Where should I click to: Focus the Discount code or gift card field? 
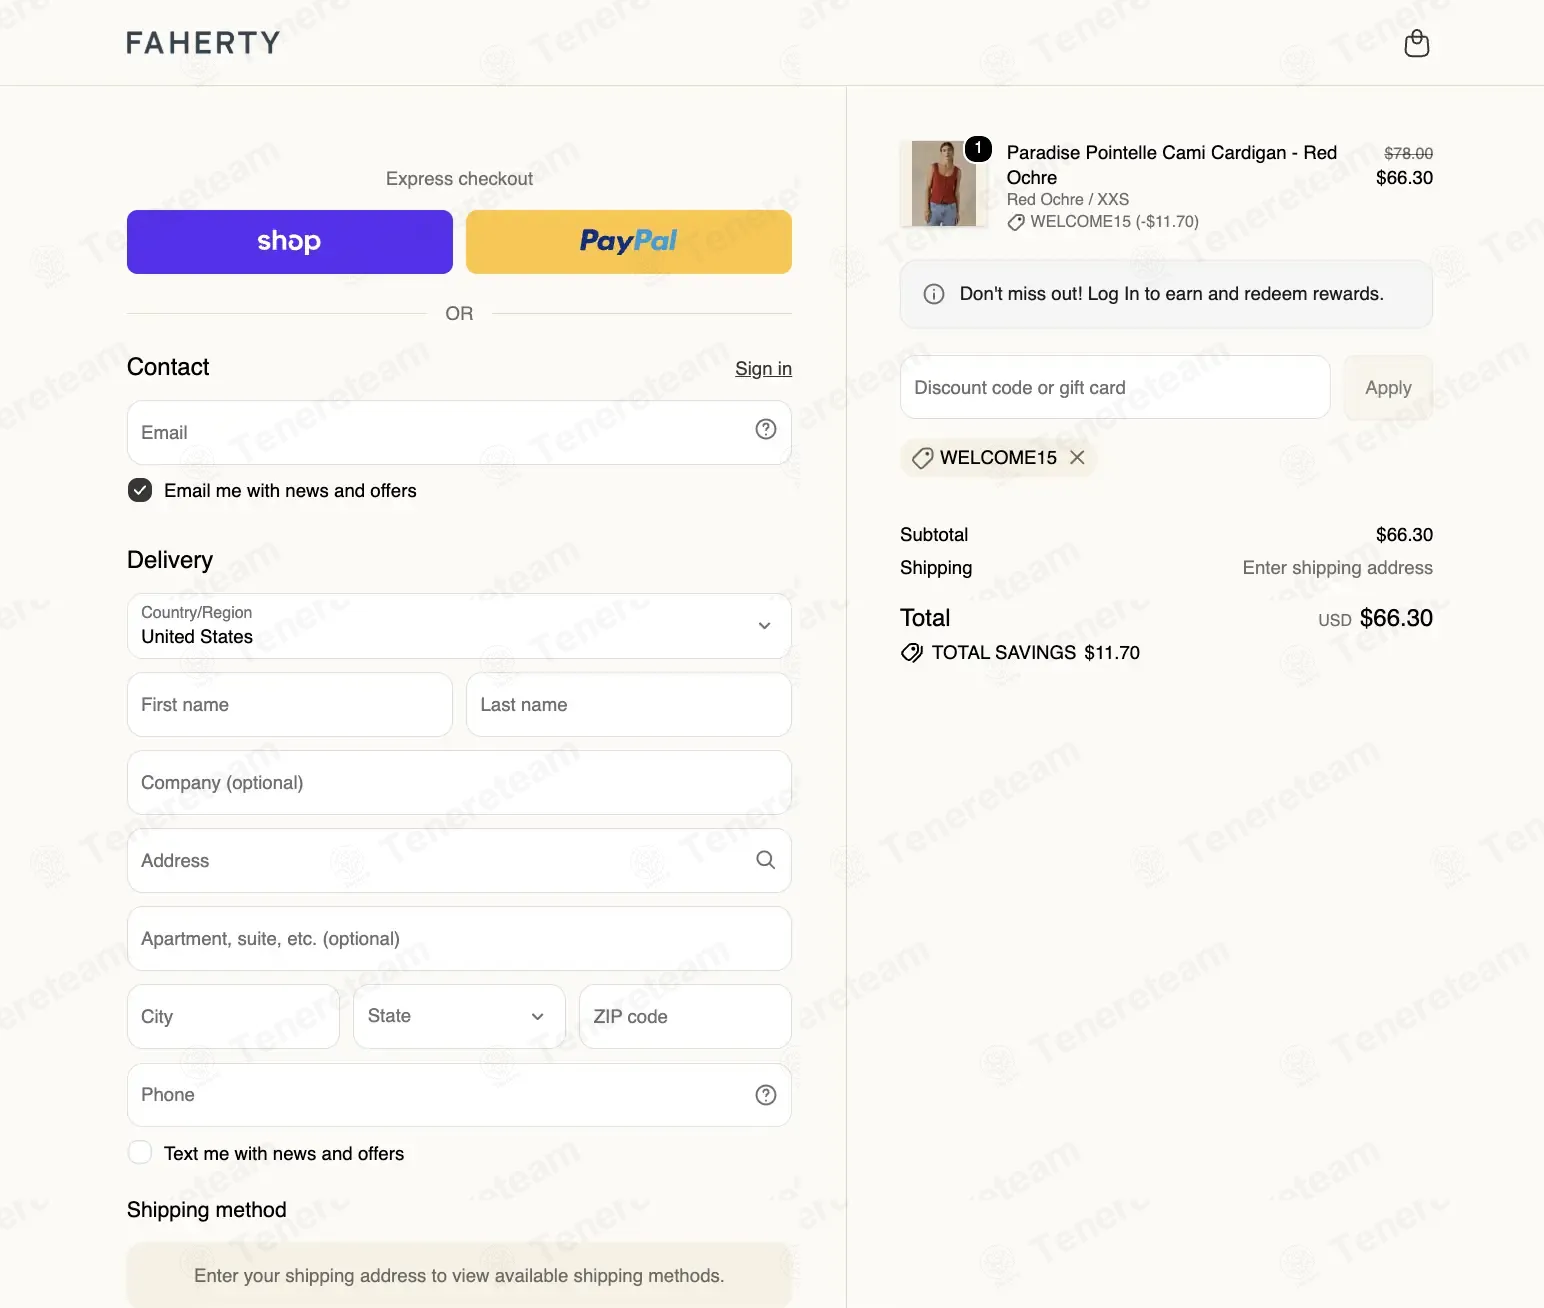(x=1115, y=387)
